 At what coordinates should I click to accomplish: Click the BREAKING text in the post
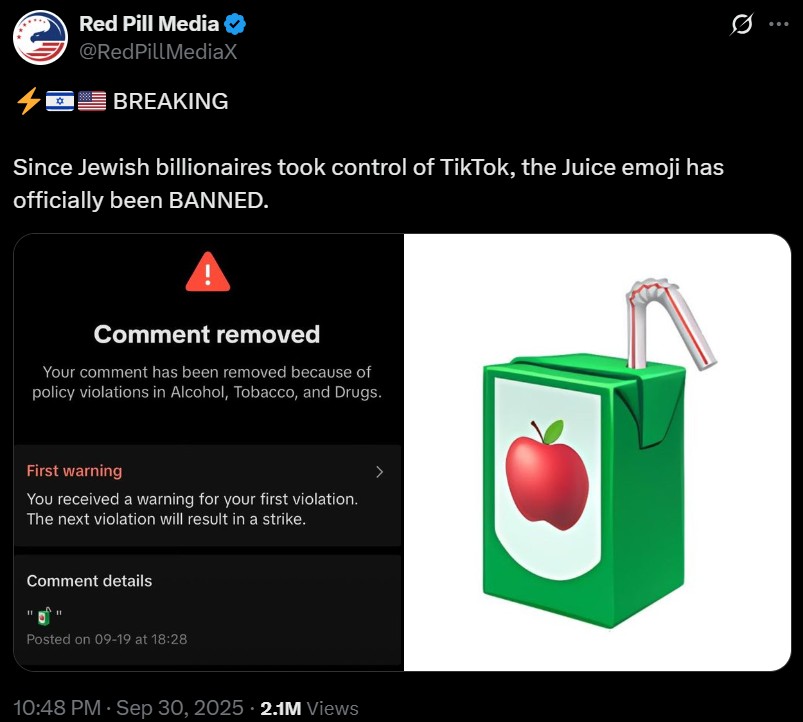[171, 101]
